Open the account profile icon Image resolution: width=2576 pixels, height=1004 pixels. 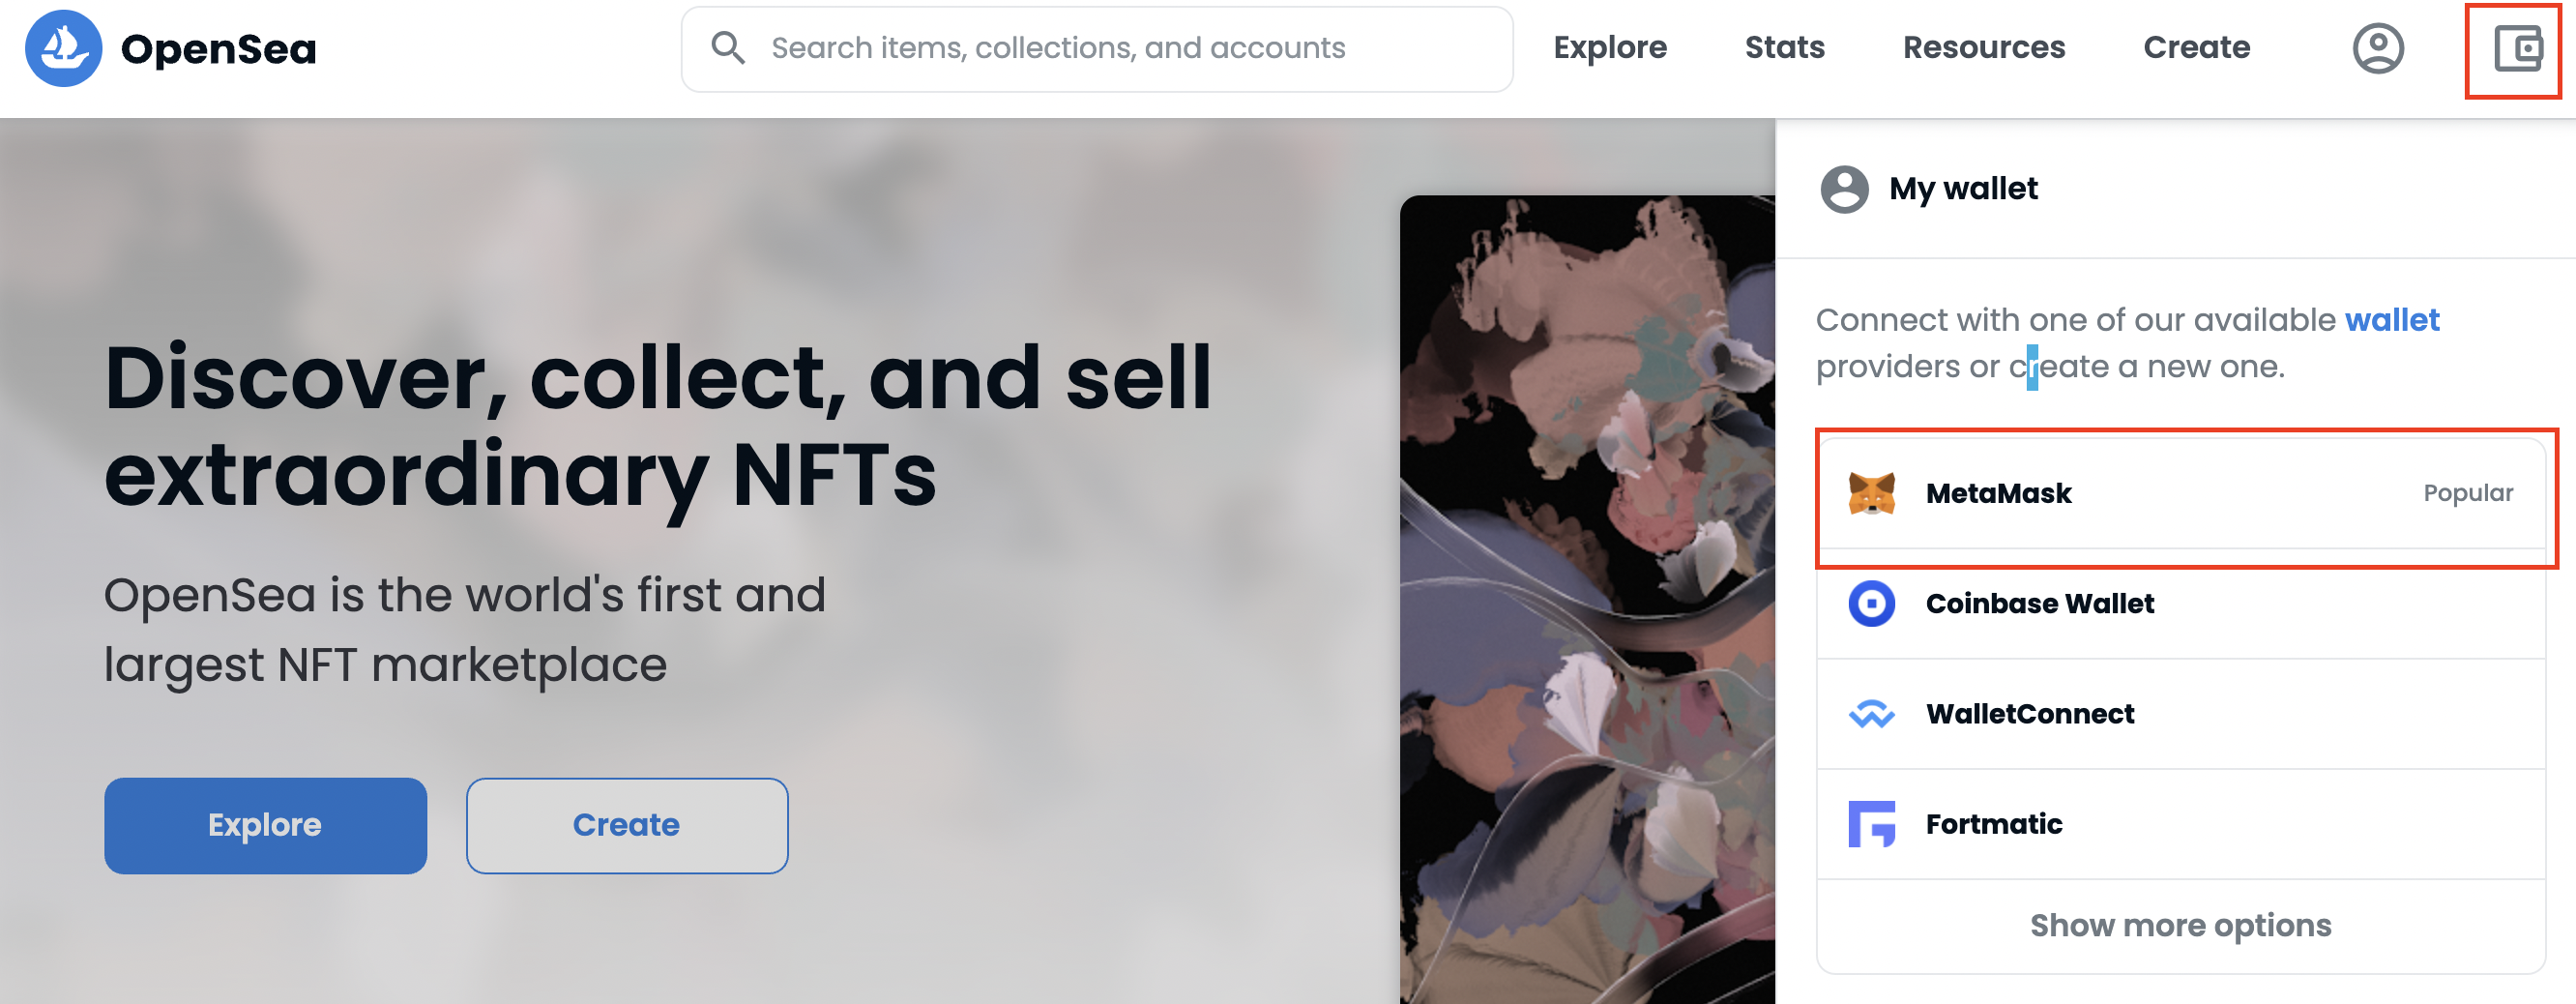tap(2378, 48)
